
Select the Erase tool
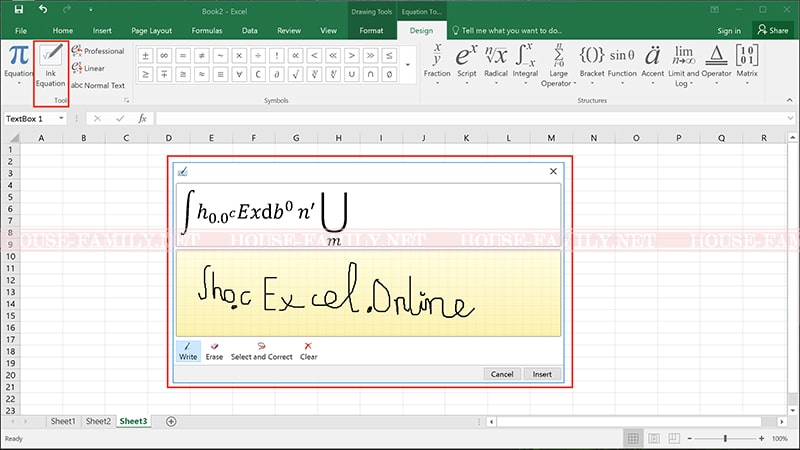[214, 352]
